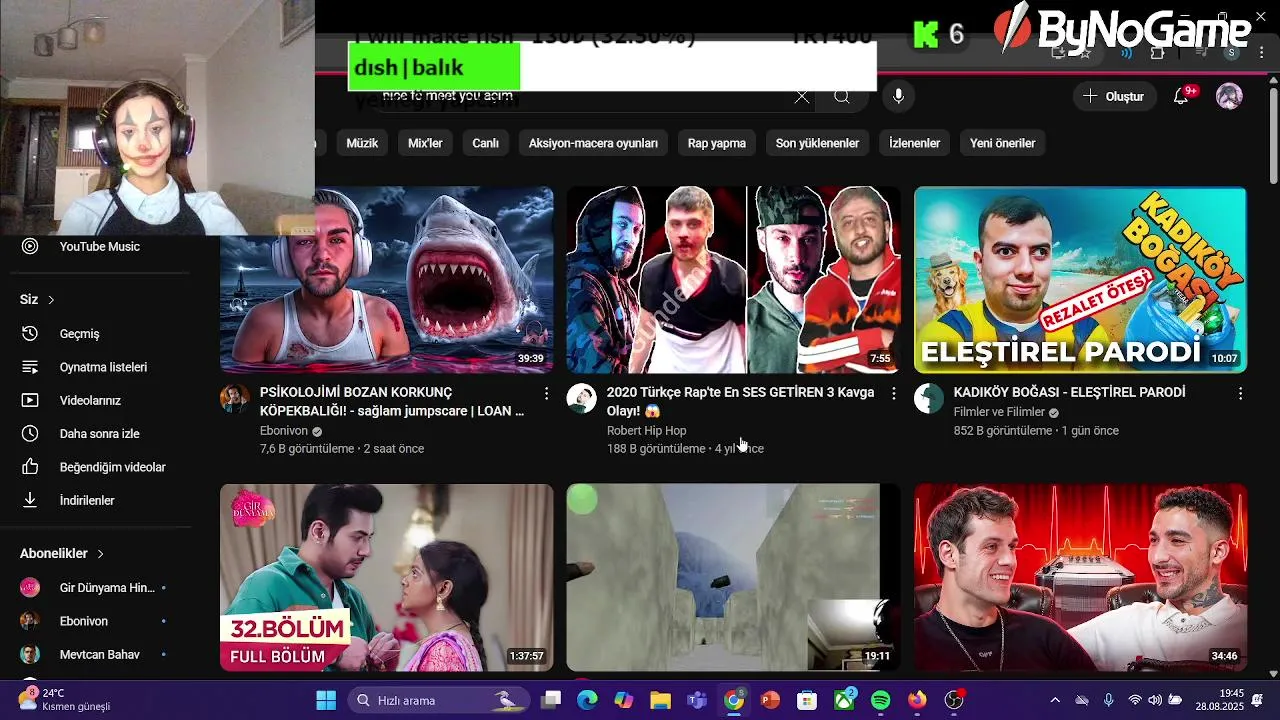This screenshot has height=720, width=1280.
Task: Open Firefox from the taskbar
Action: [x=917, y=700]
